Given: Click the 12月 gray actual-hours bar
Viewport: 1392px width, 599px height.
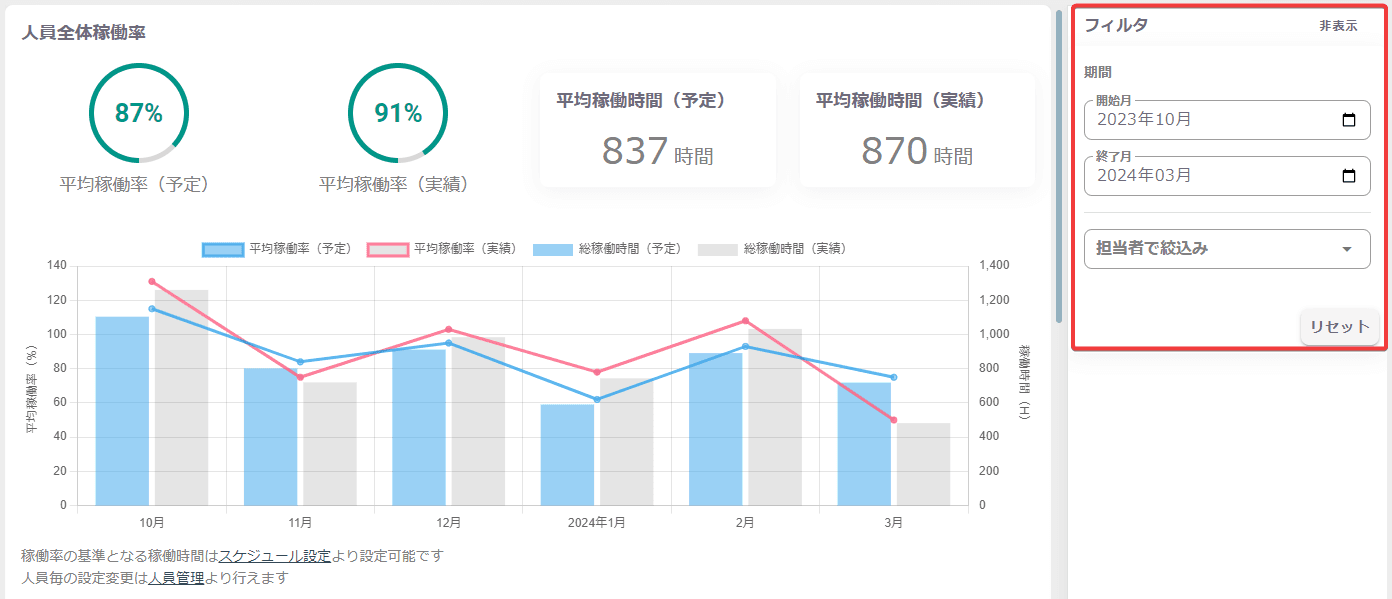Looking at the screenshot, I should 478,420.
